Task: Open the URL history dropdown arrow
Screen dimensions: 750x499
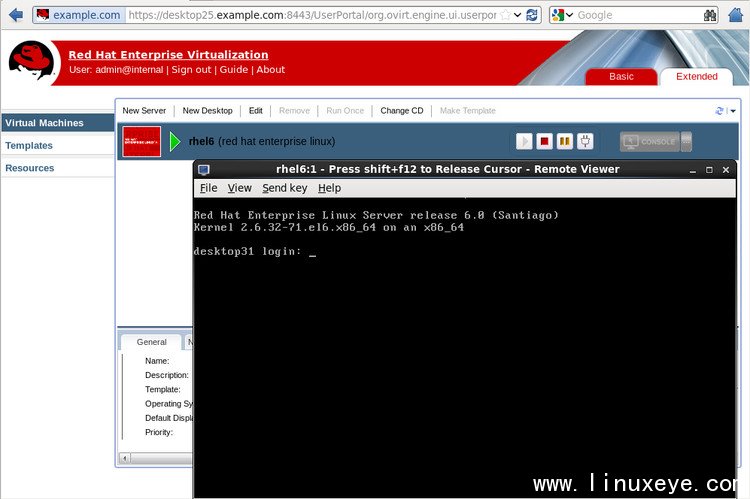Action: 518,15
